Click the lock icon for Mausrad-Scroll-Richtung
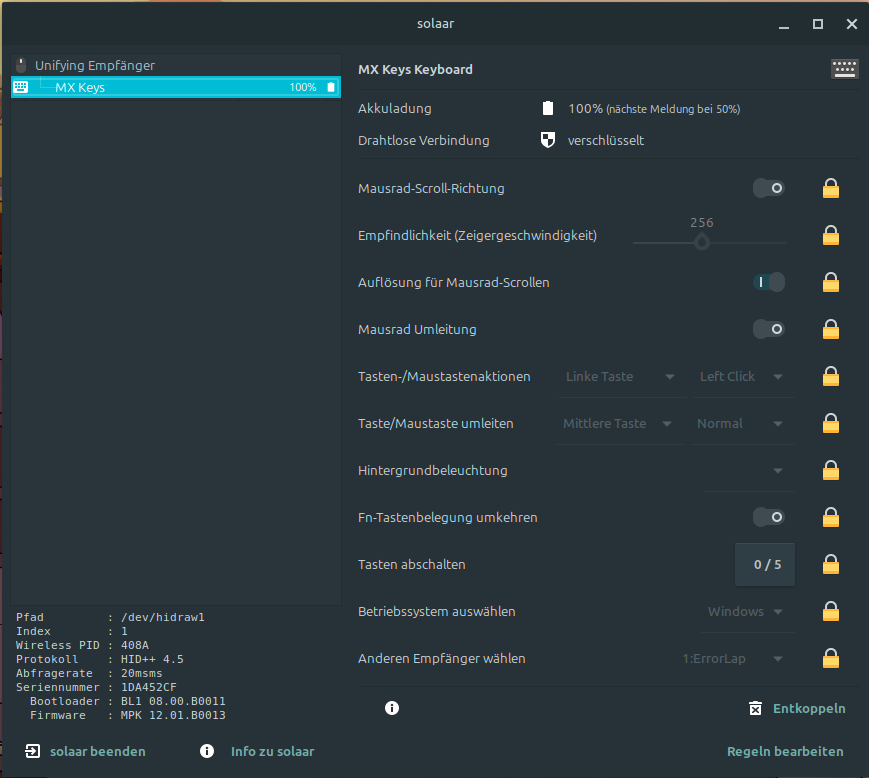The height and width of the screenshot is (778, 869). (830, 188)
